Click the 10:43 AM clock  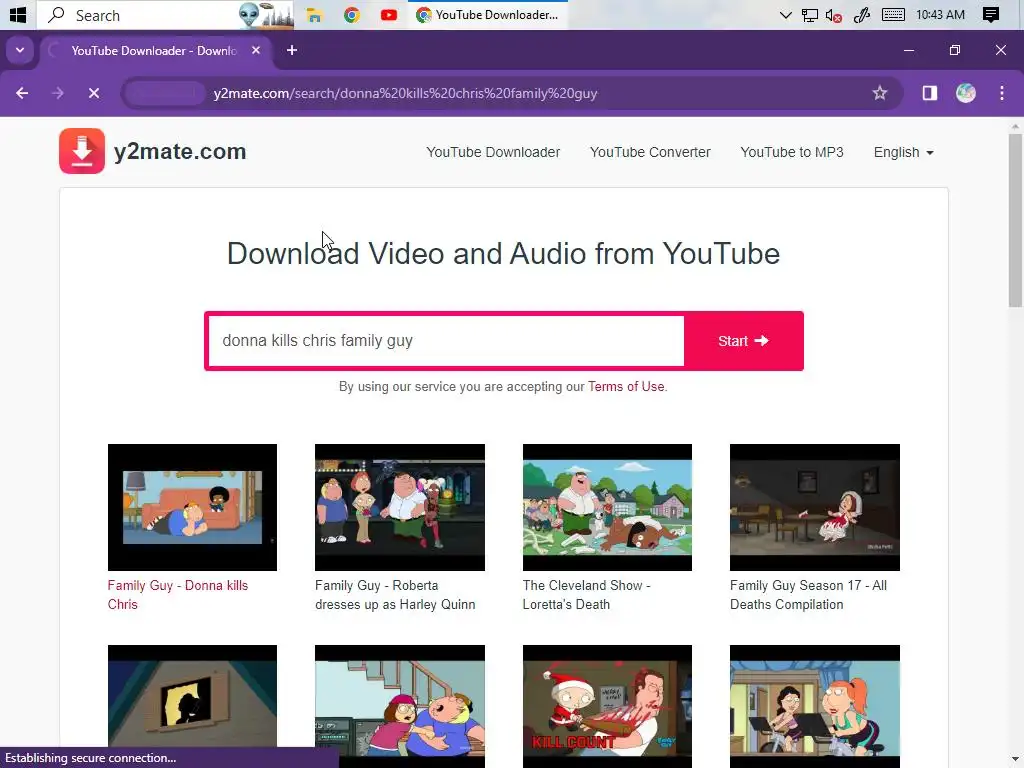pyautogui.click(x=940, y=15)
